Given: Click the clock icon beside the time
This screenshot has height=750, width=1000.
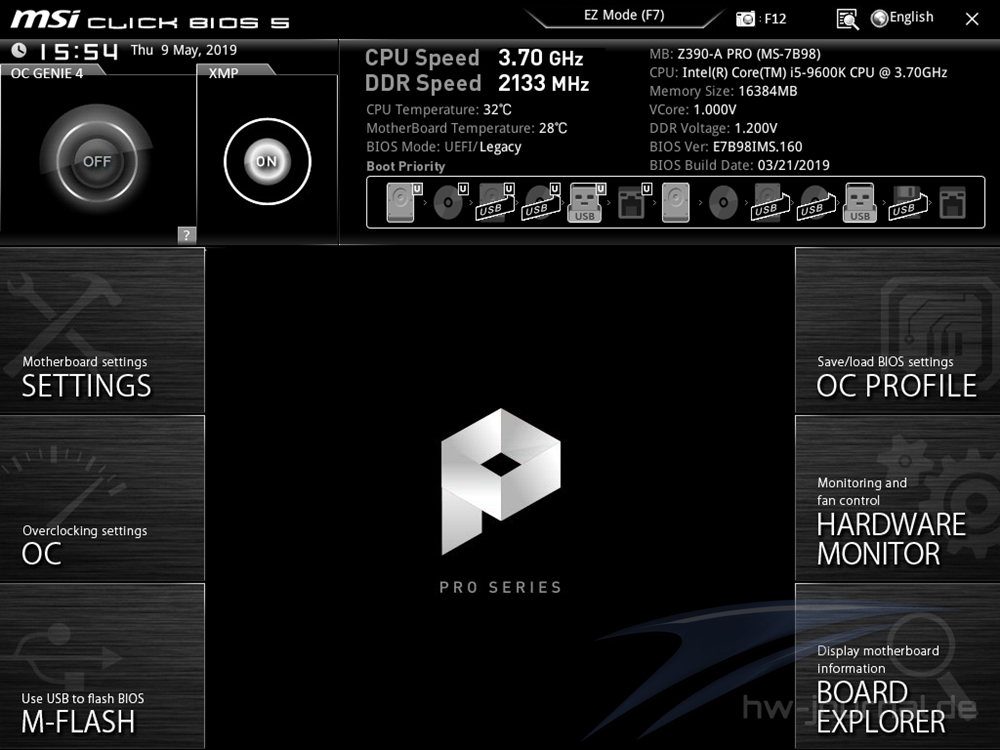Looking at the screenshot, I should 19,50.
